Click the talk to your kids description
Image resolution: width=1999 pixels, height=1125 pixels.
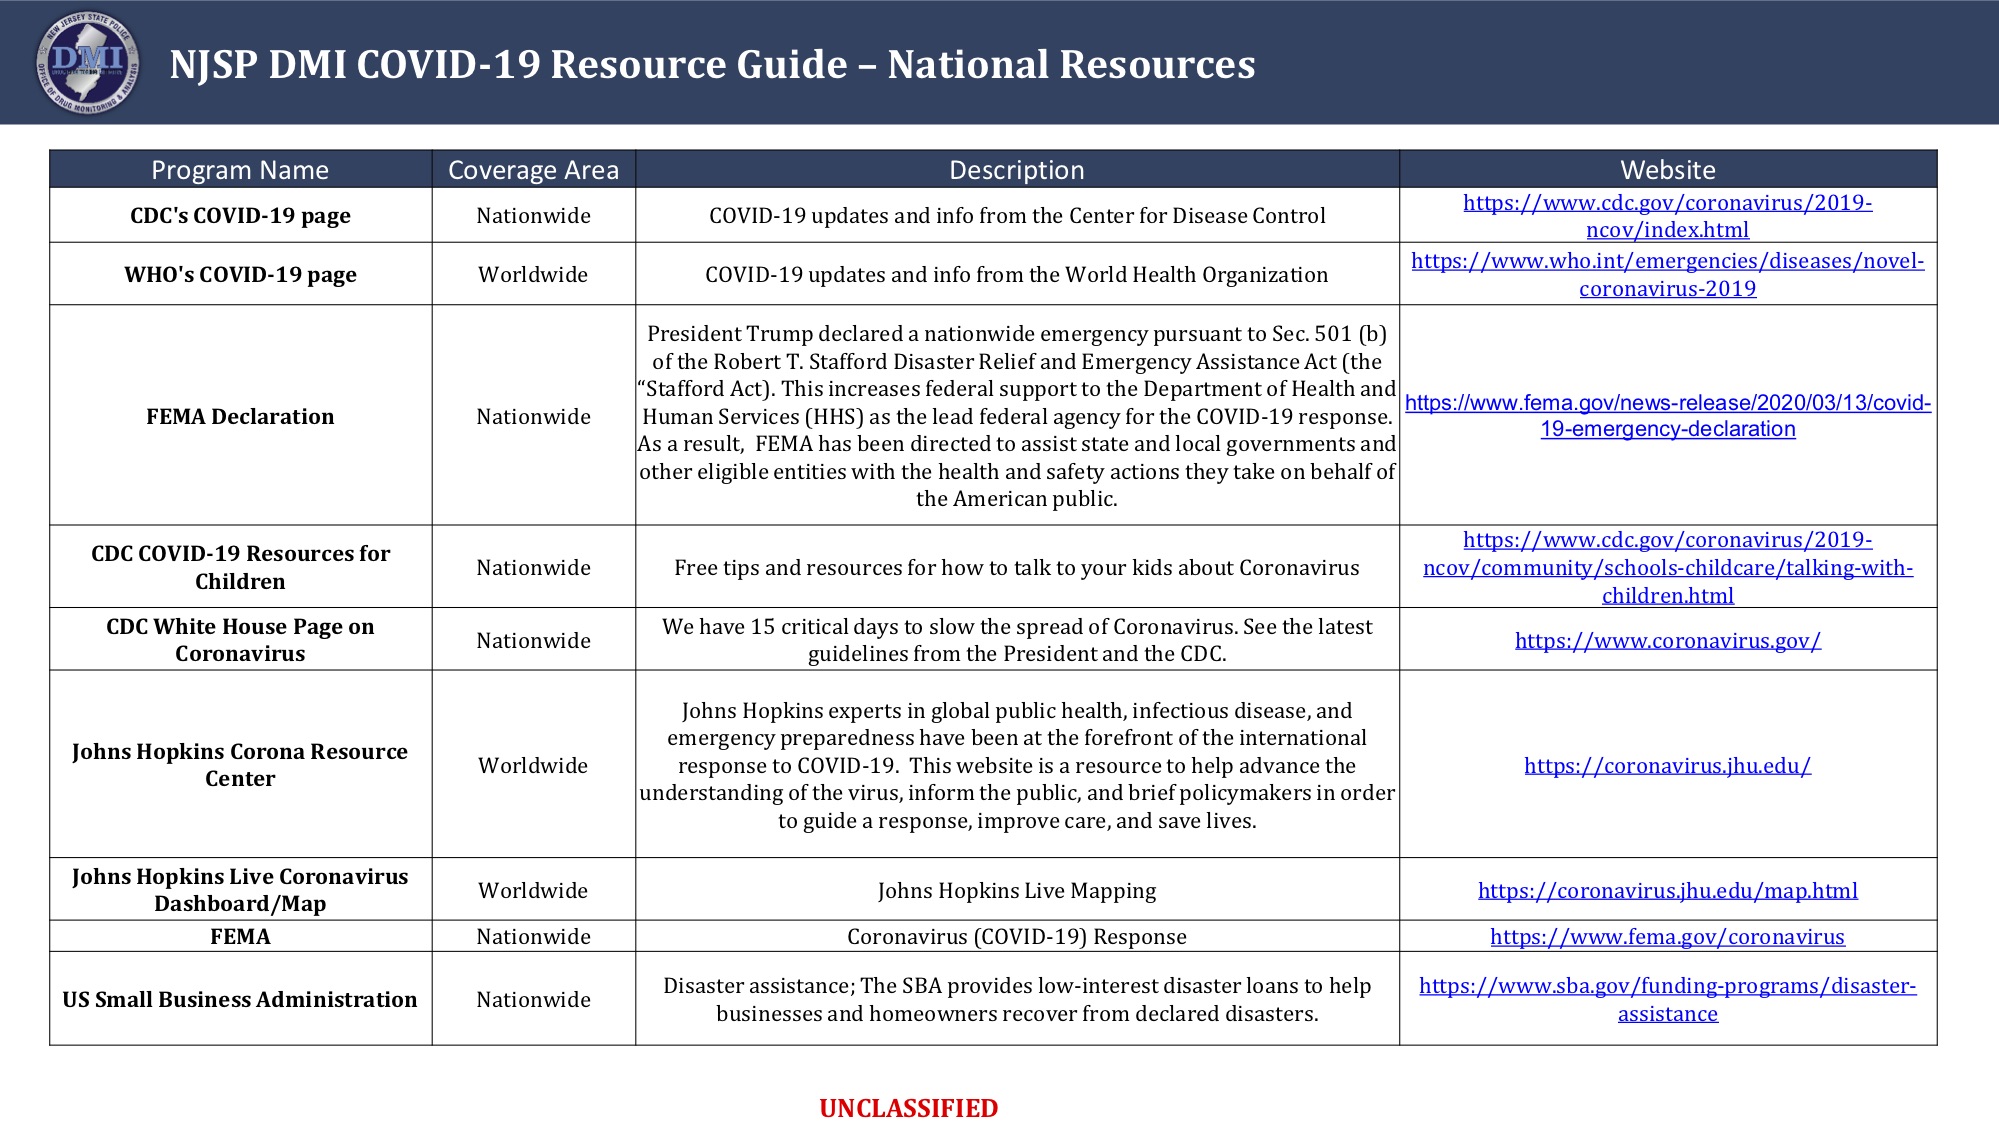click(x=1017, y=568)
